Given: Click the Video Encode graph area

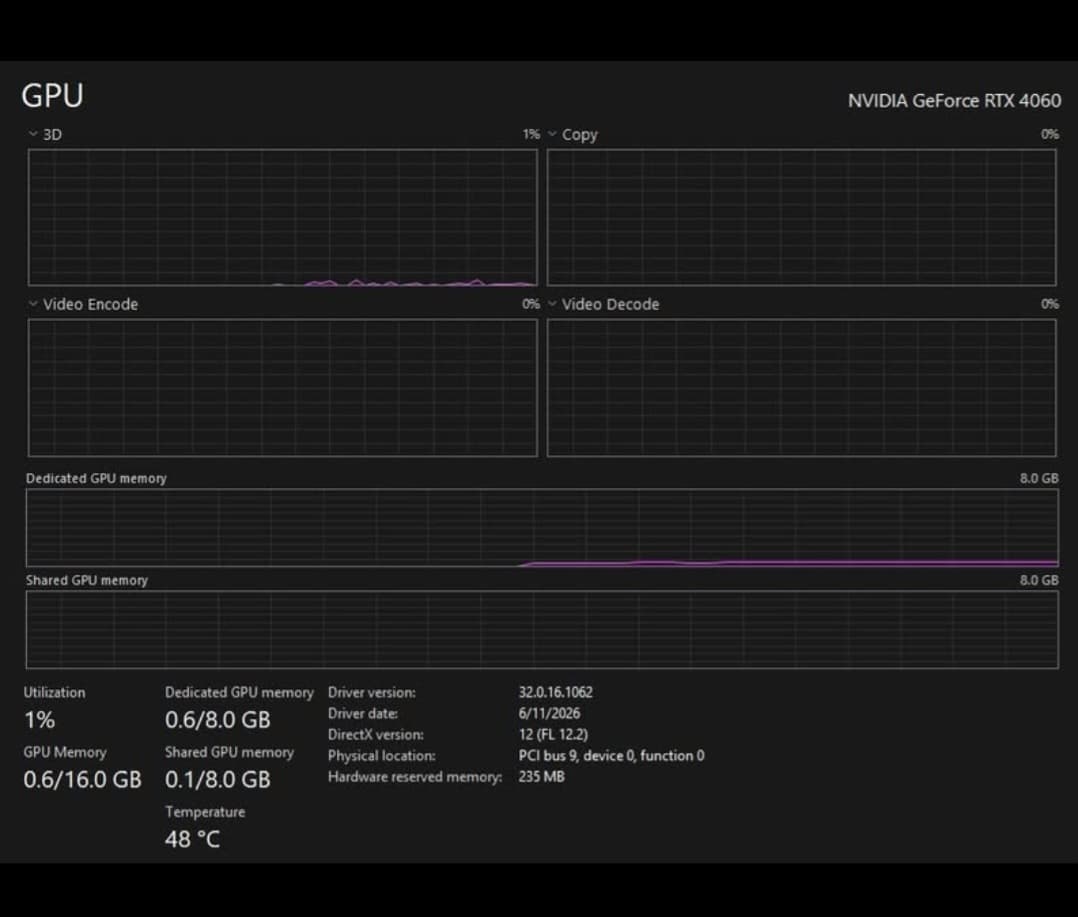Looking at the screenshot, I should point(283,388).
